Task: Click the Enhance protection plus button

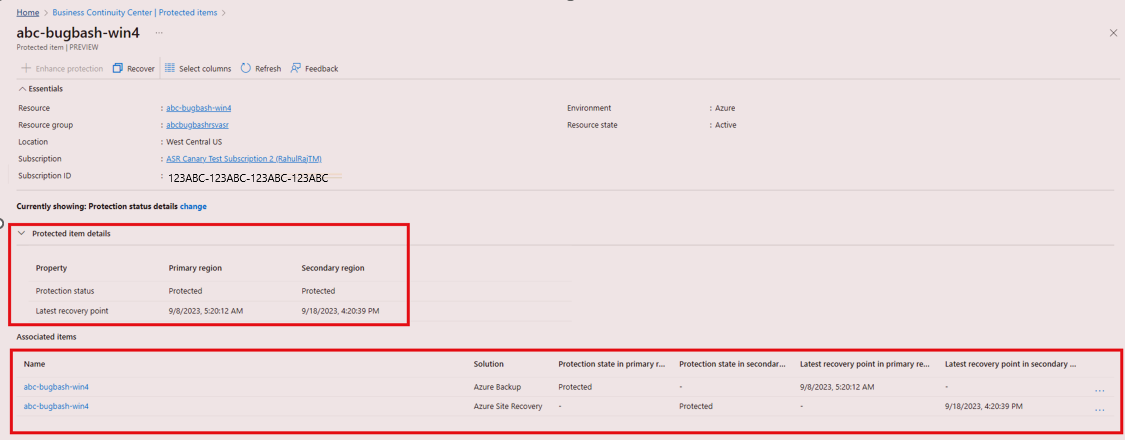Action: pos(26,68)
